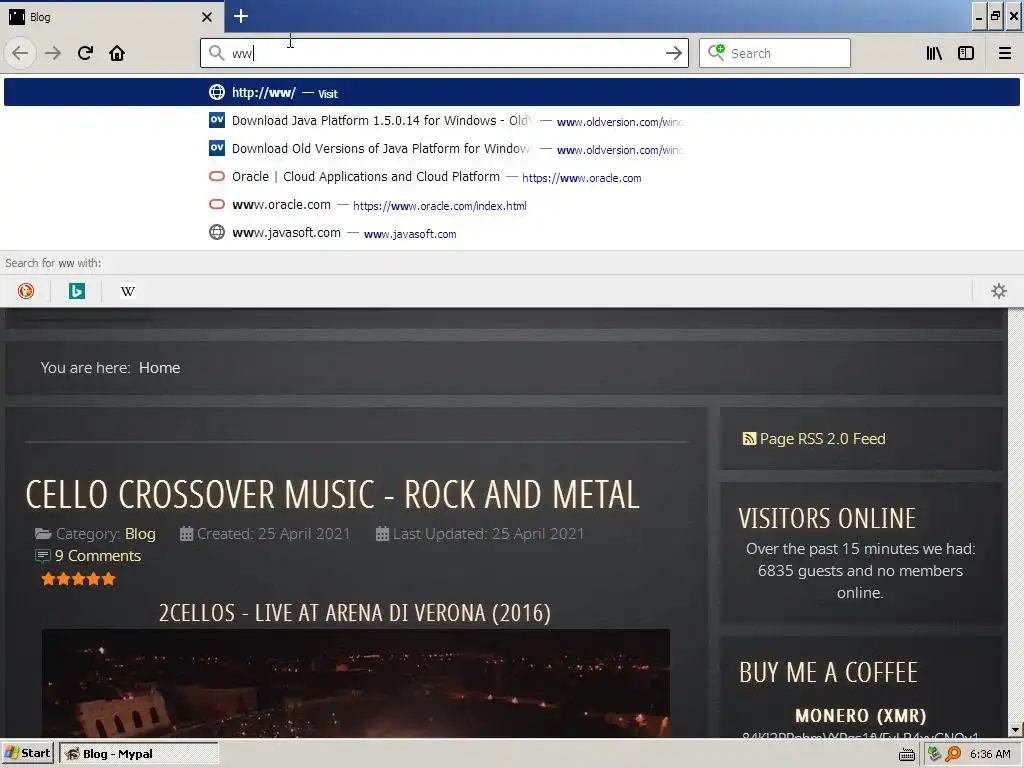
Task: Go back with the back arrow button
Action: coord(20,53)
